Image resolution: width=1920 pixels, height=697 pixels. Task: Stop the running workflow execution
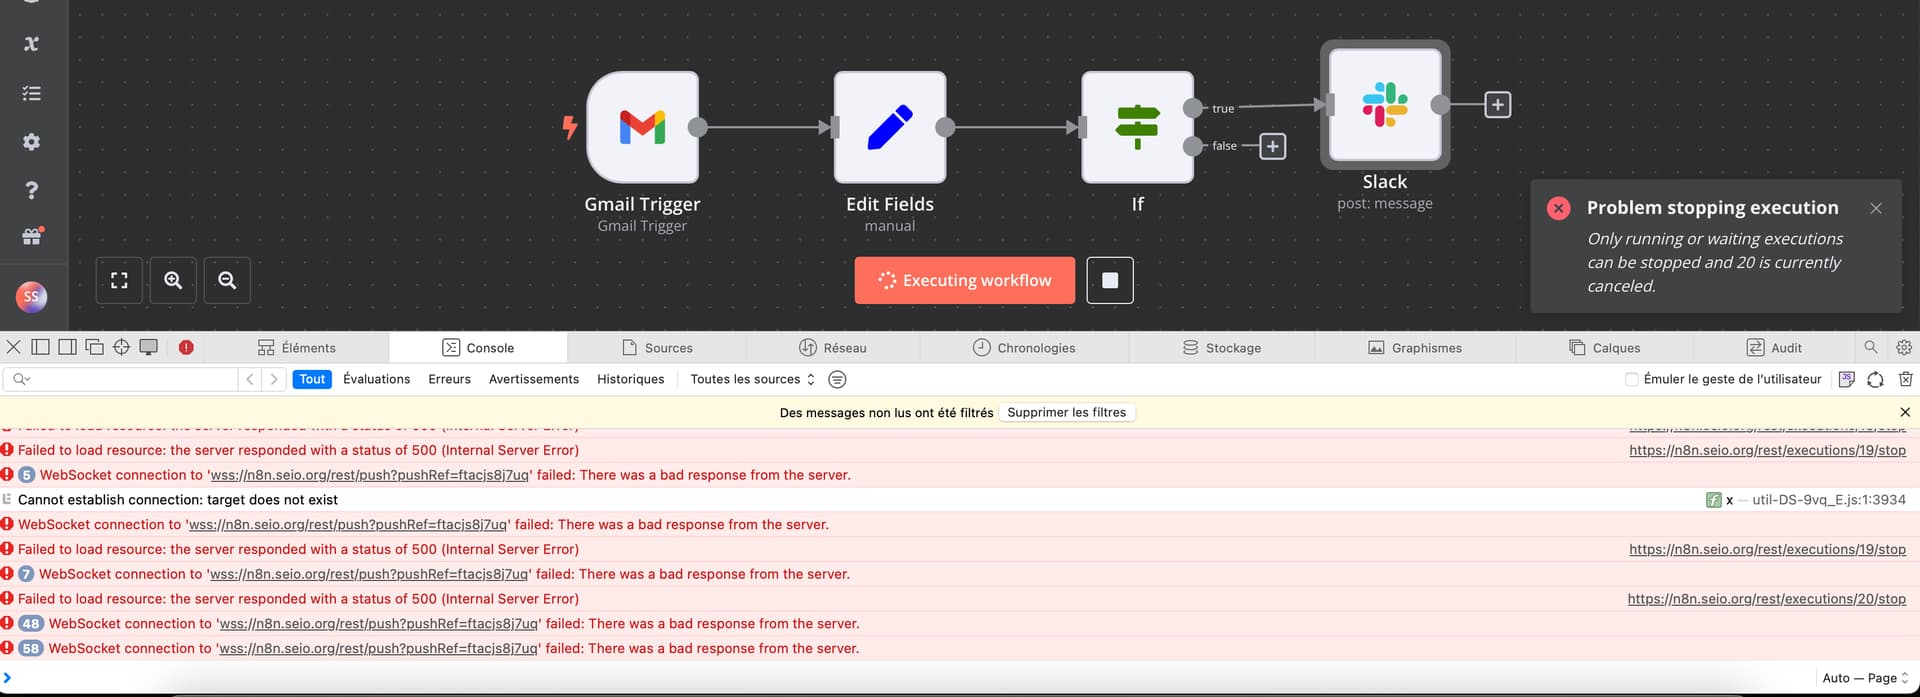[x=1110, y=280]
